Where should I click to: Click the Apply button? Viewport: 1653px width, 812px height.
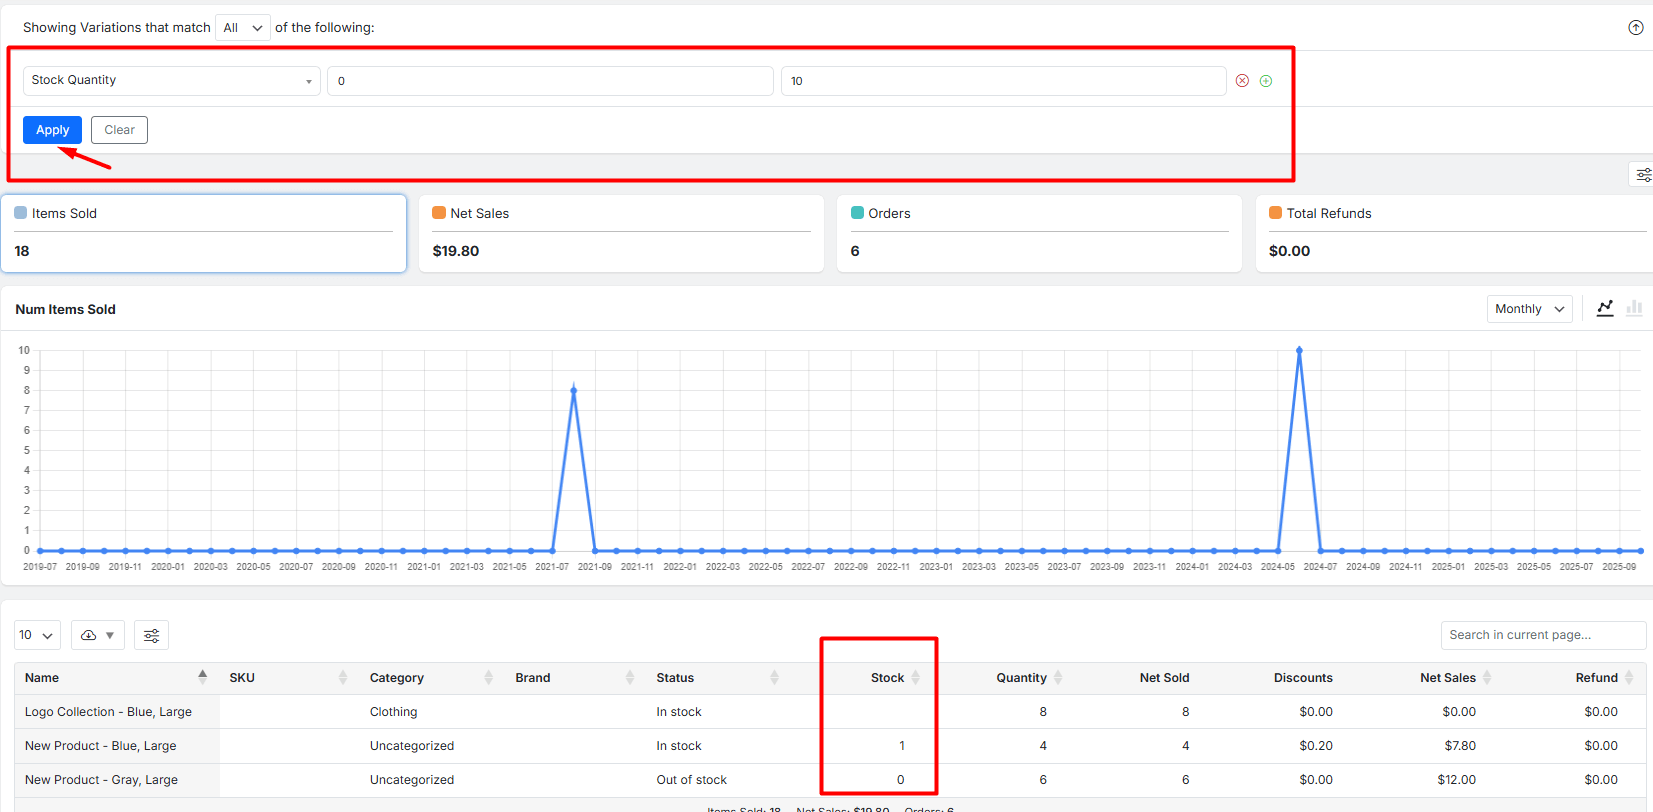(52, 130)
